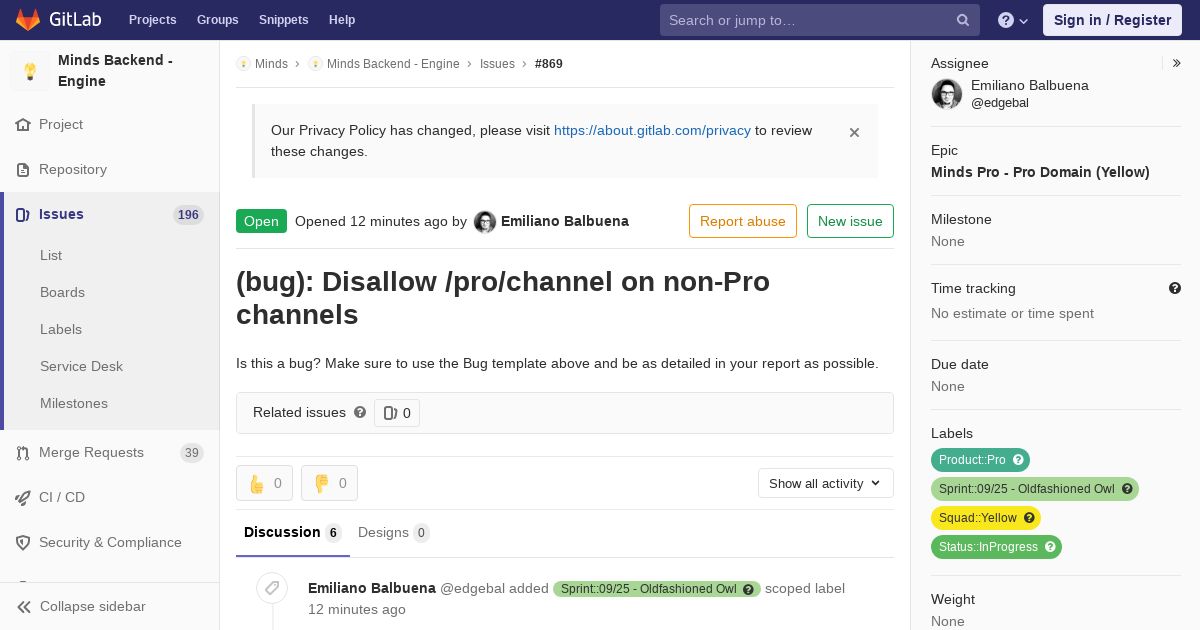
Task: Click the Collapse sidebar double-chevron icon
Action: click(24, 607)
